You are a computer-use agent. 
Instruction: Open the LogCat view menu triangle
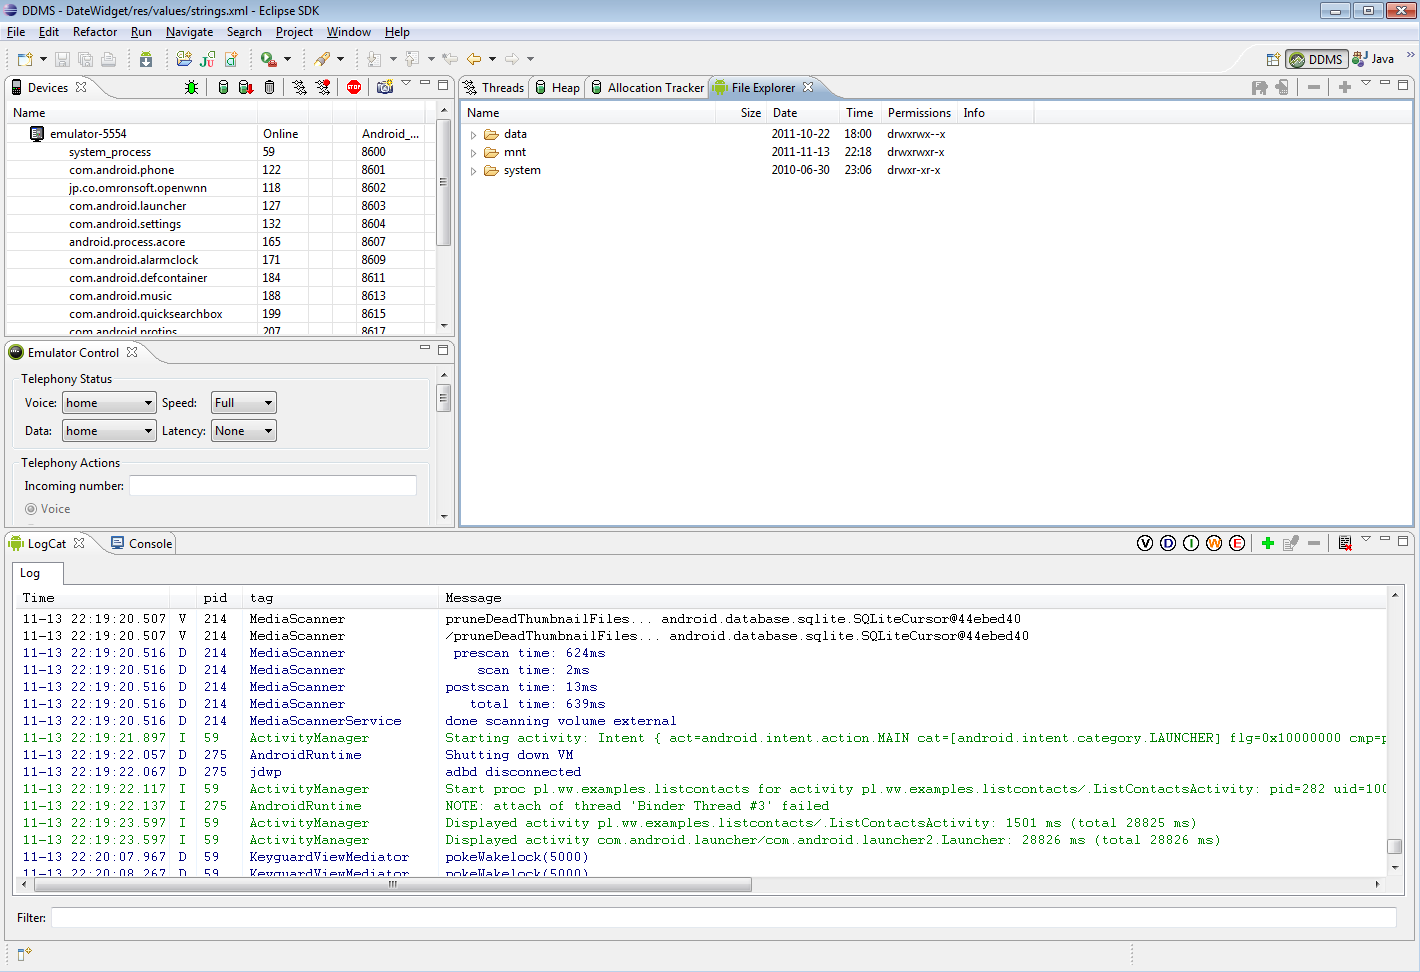pos(1366,540)
